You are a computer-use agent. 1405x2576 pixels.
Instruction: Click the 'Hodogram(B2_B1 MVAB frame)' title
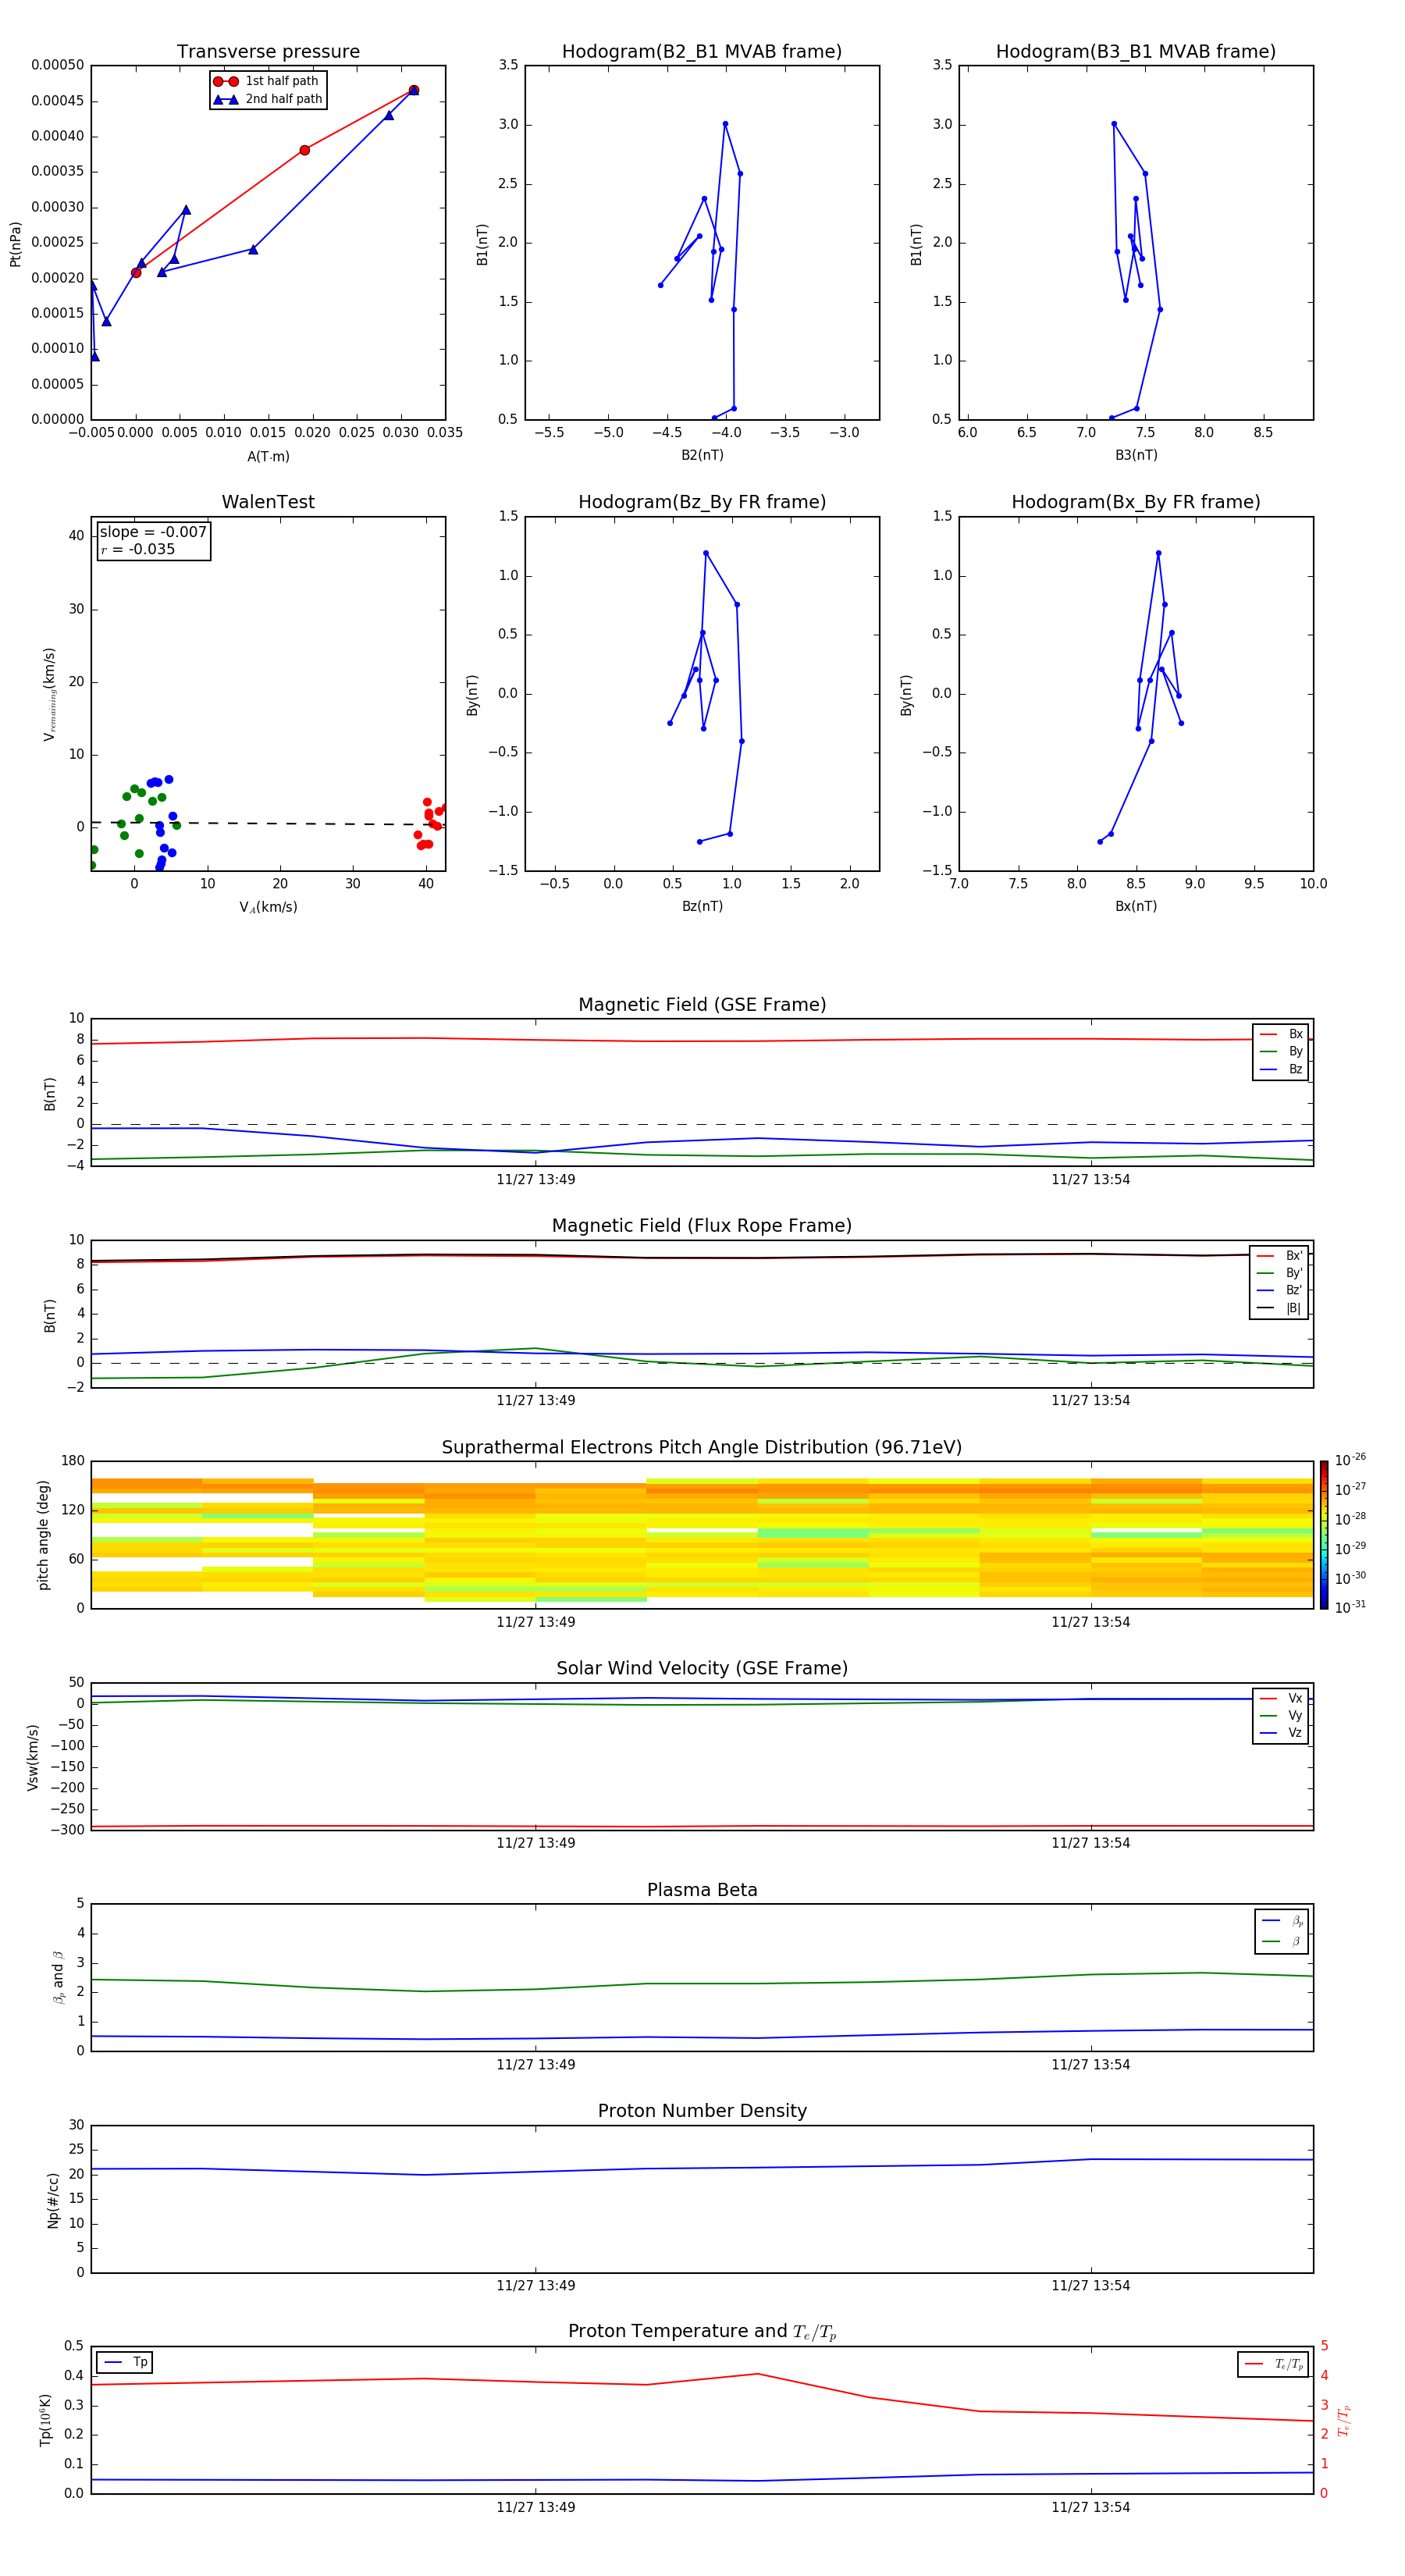click(702, 52)
